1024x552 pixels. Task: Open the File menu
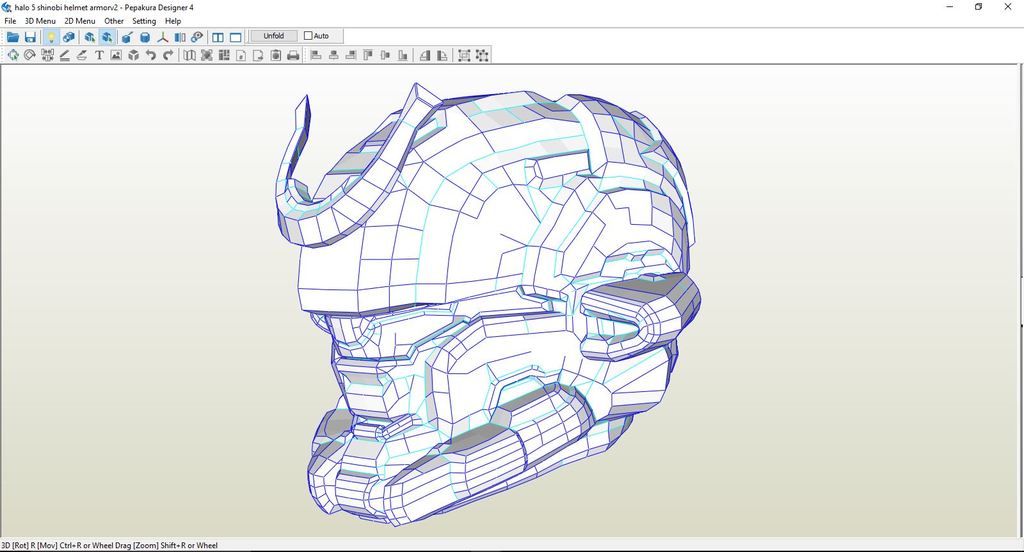coord(10,21)
